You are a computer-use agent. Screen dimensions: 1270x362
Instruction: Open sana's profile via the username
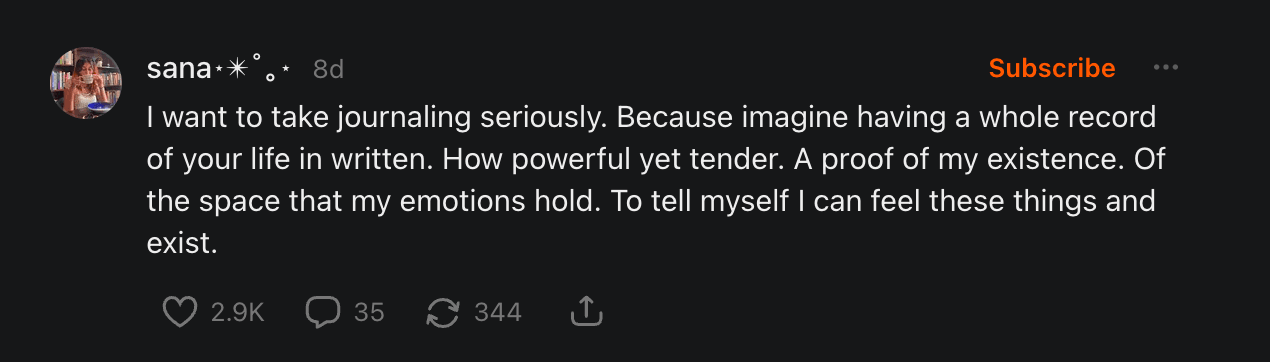[x=173, y=68]
